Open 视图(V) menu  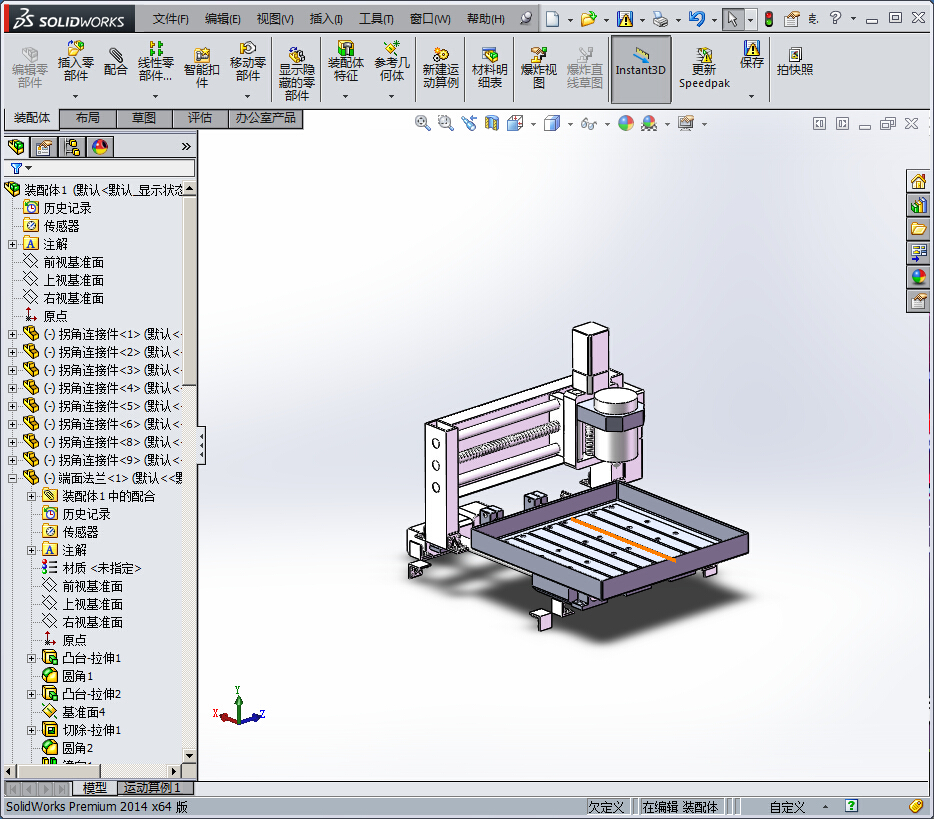[x=275, y=19]
